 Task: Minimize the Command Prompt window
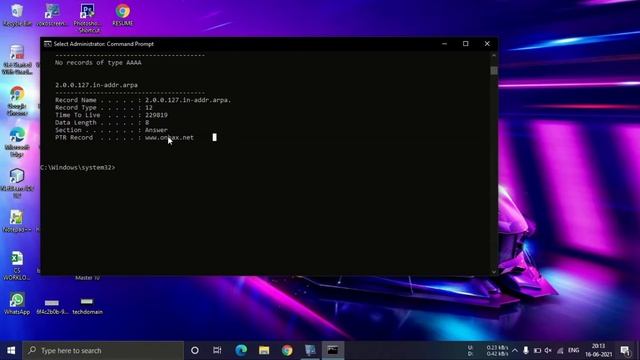[x=444, y=44]
